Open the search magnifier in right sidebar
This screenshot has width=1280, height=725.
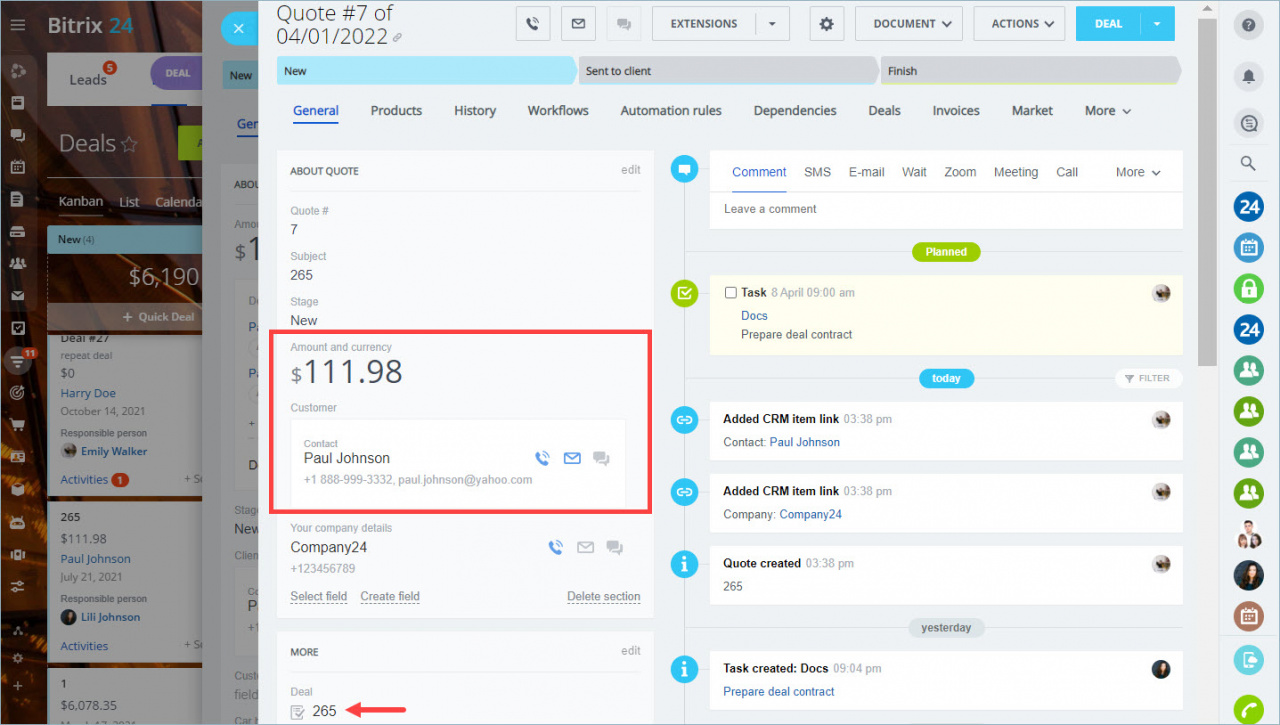[1248, 163]
